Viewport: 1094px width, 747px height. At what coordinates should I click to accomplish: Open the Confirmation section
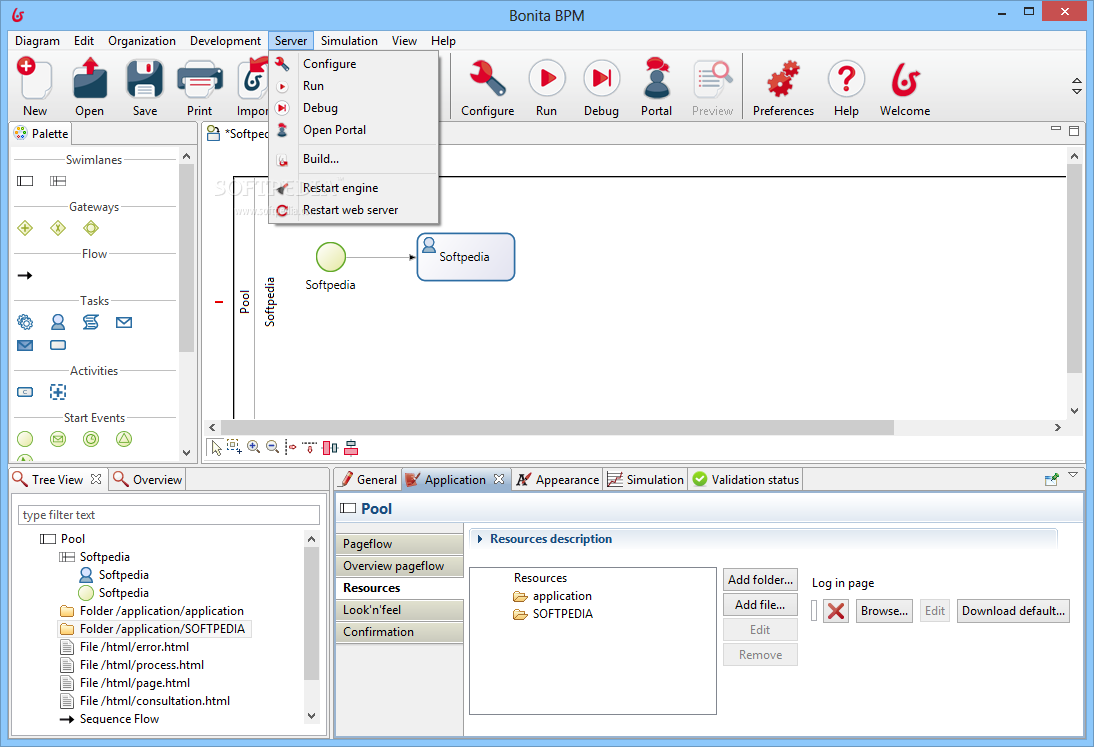coord(400,632)
